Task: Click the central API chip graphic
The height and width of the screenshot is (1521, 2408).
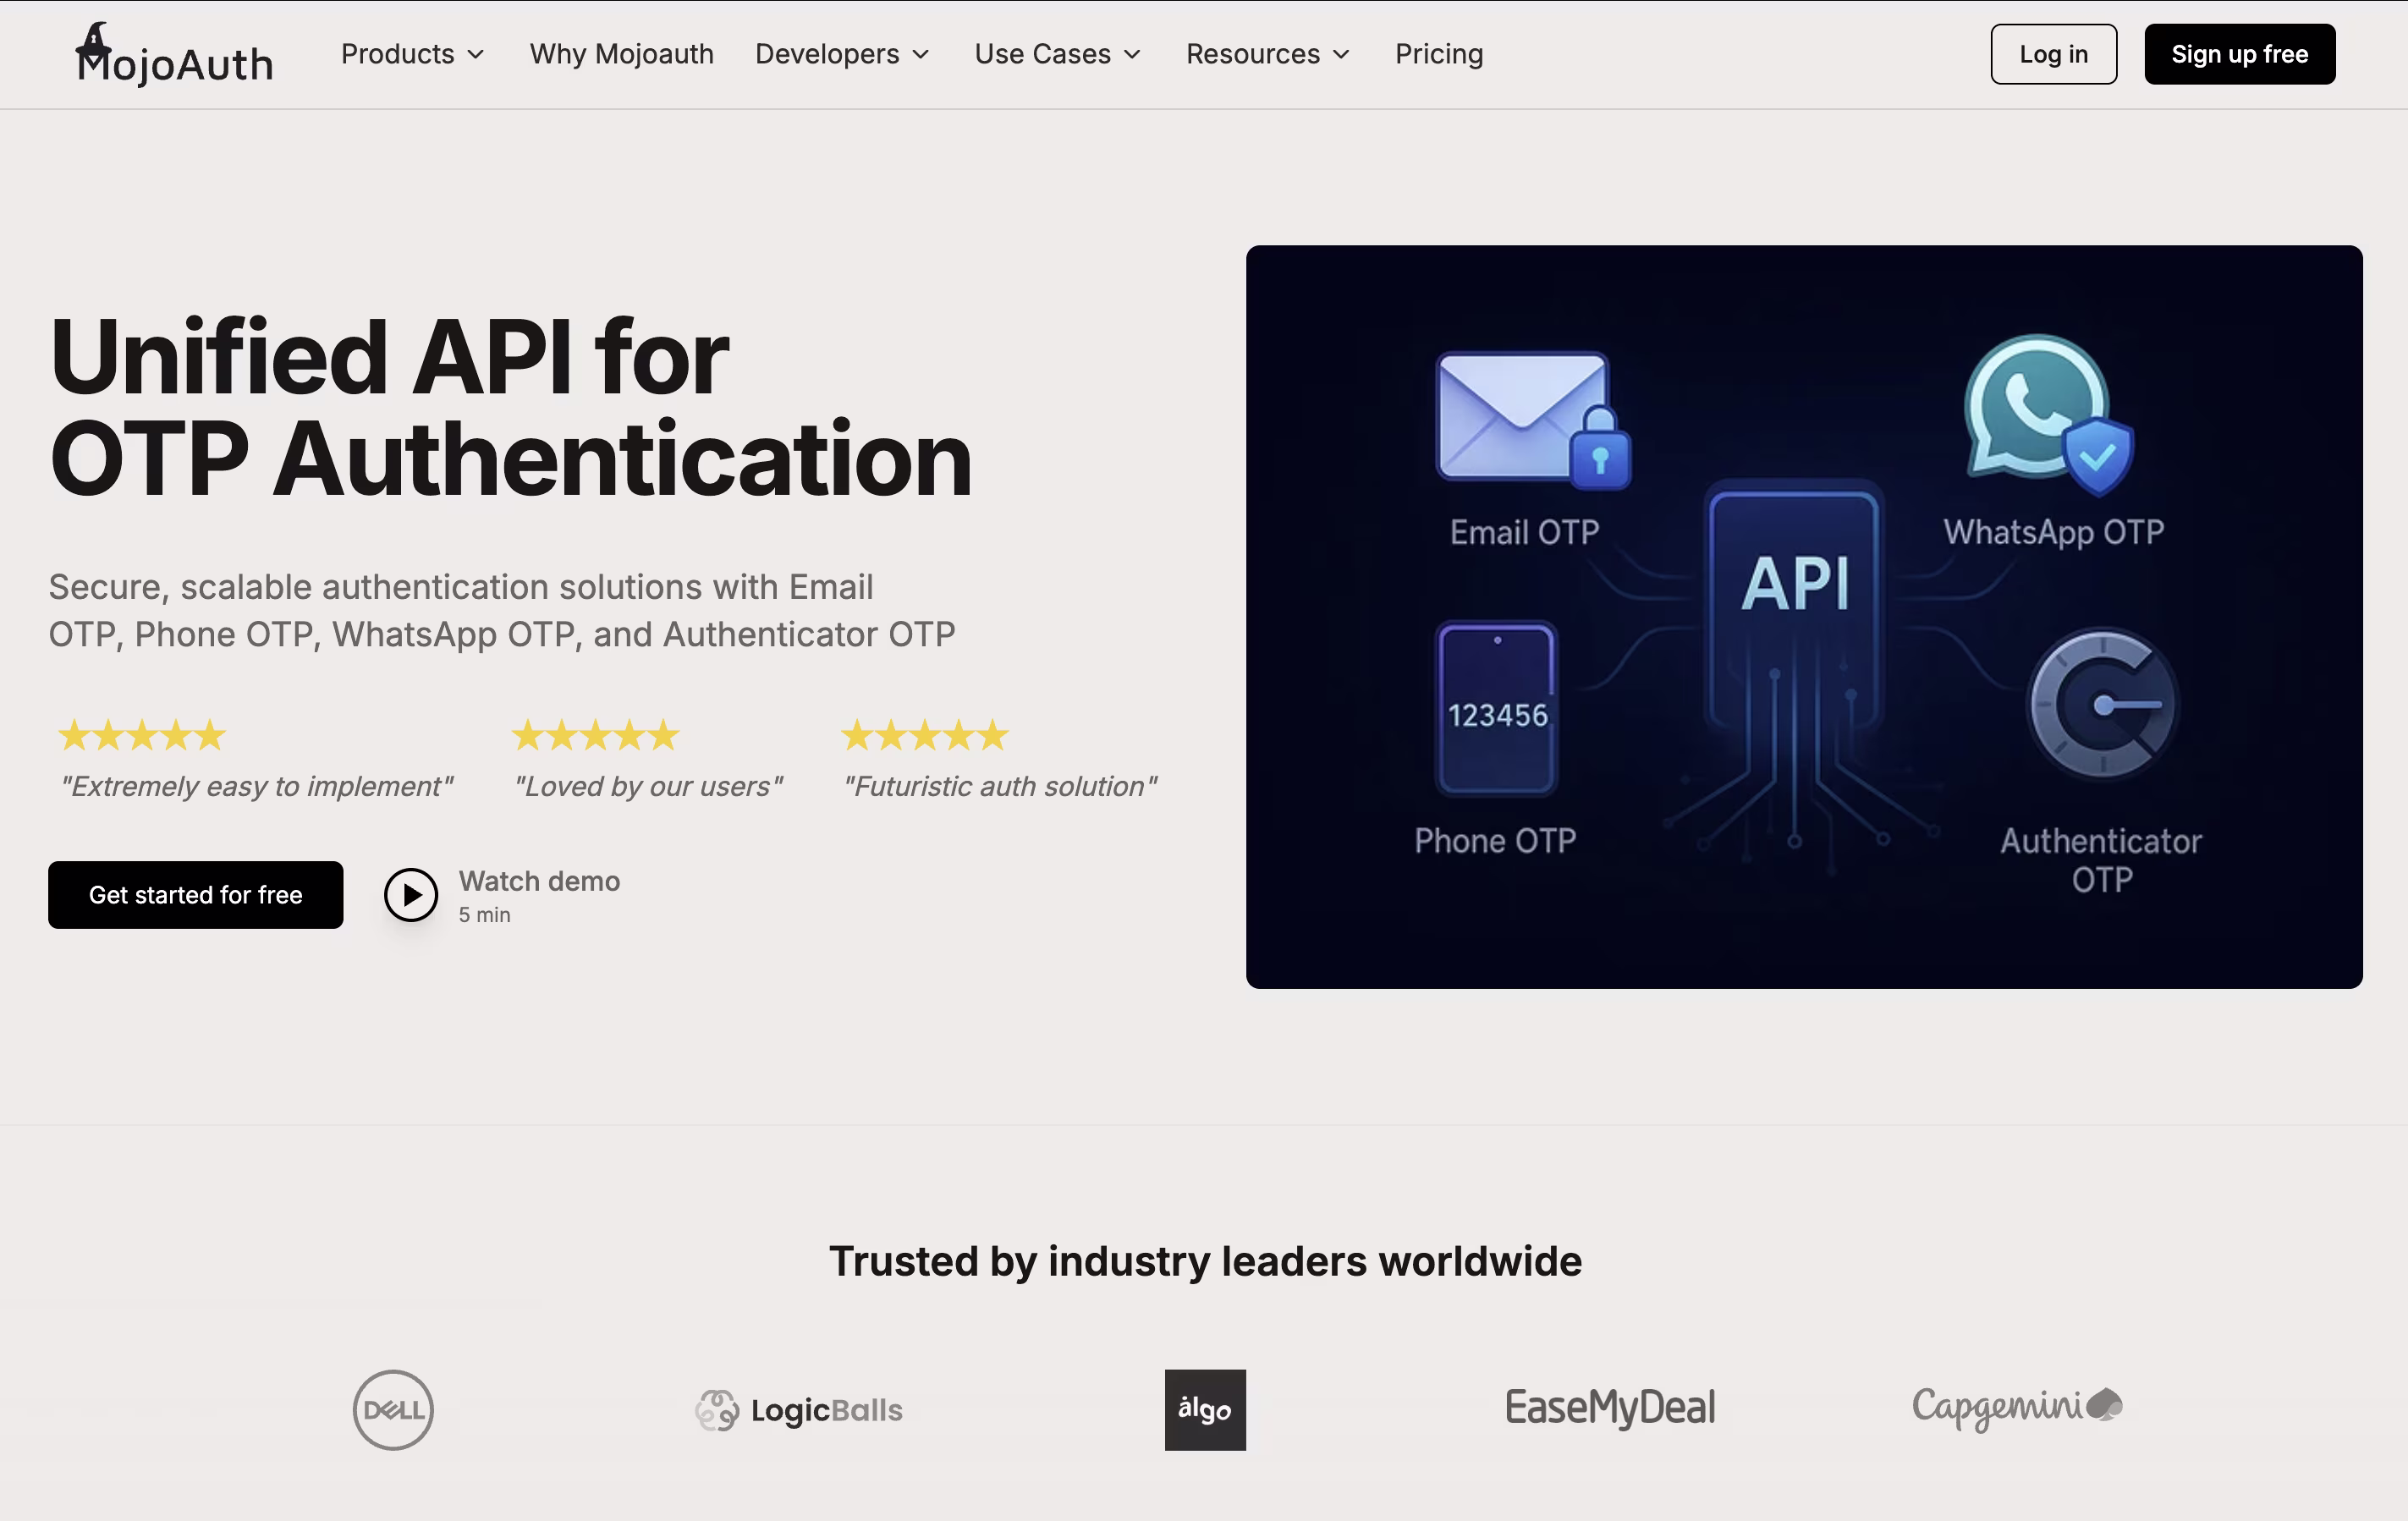Action: click(1794, 606)
